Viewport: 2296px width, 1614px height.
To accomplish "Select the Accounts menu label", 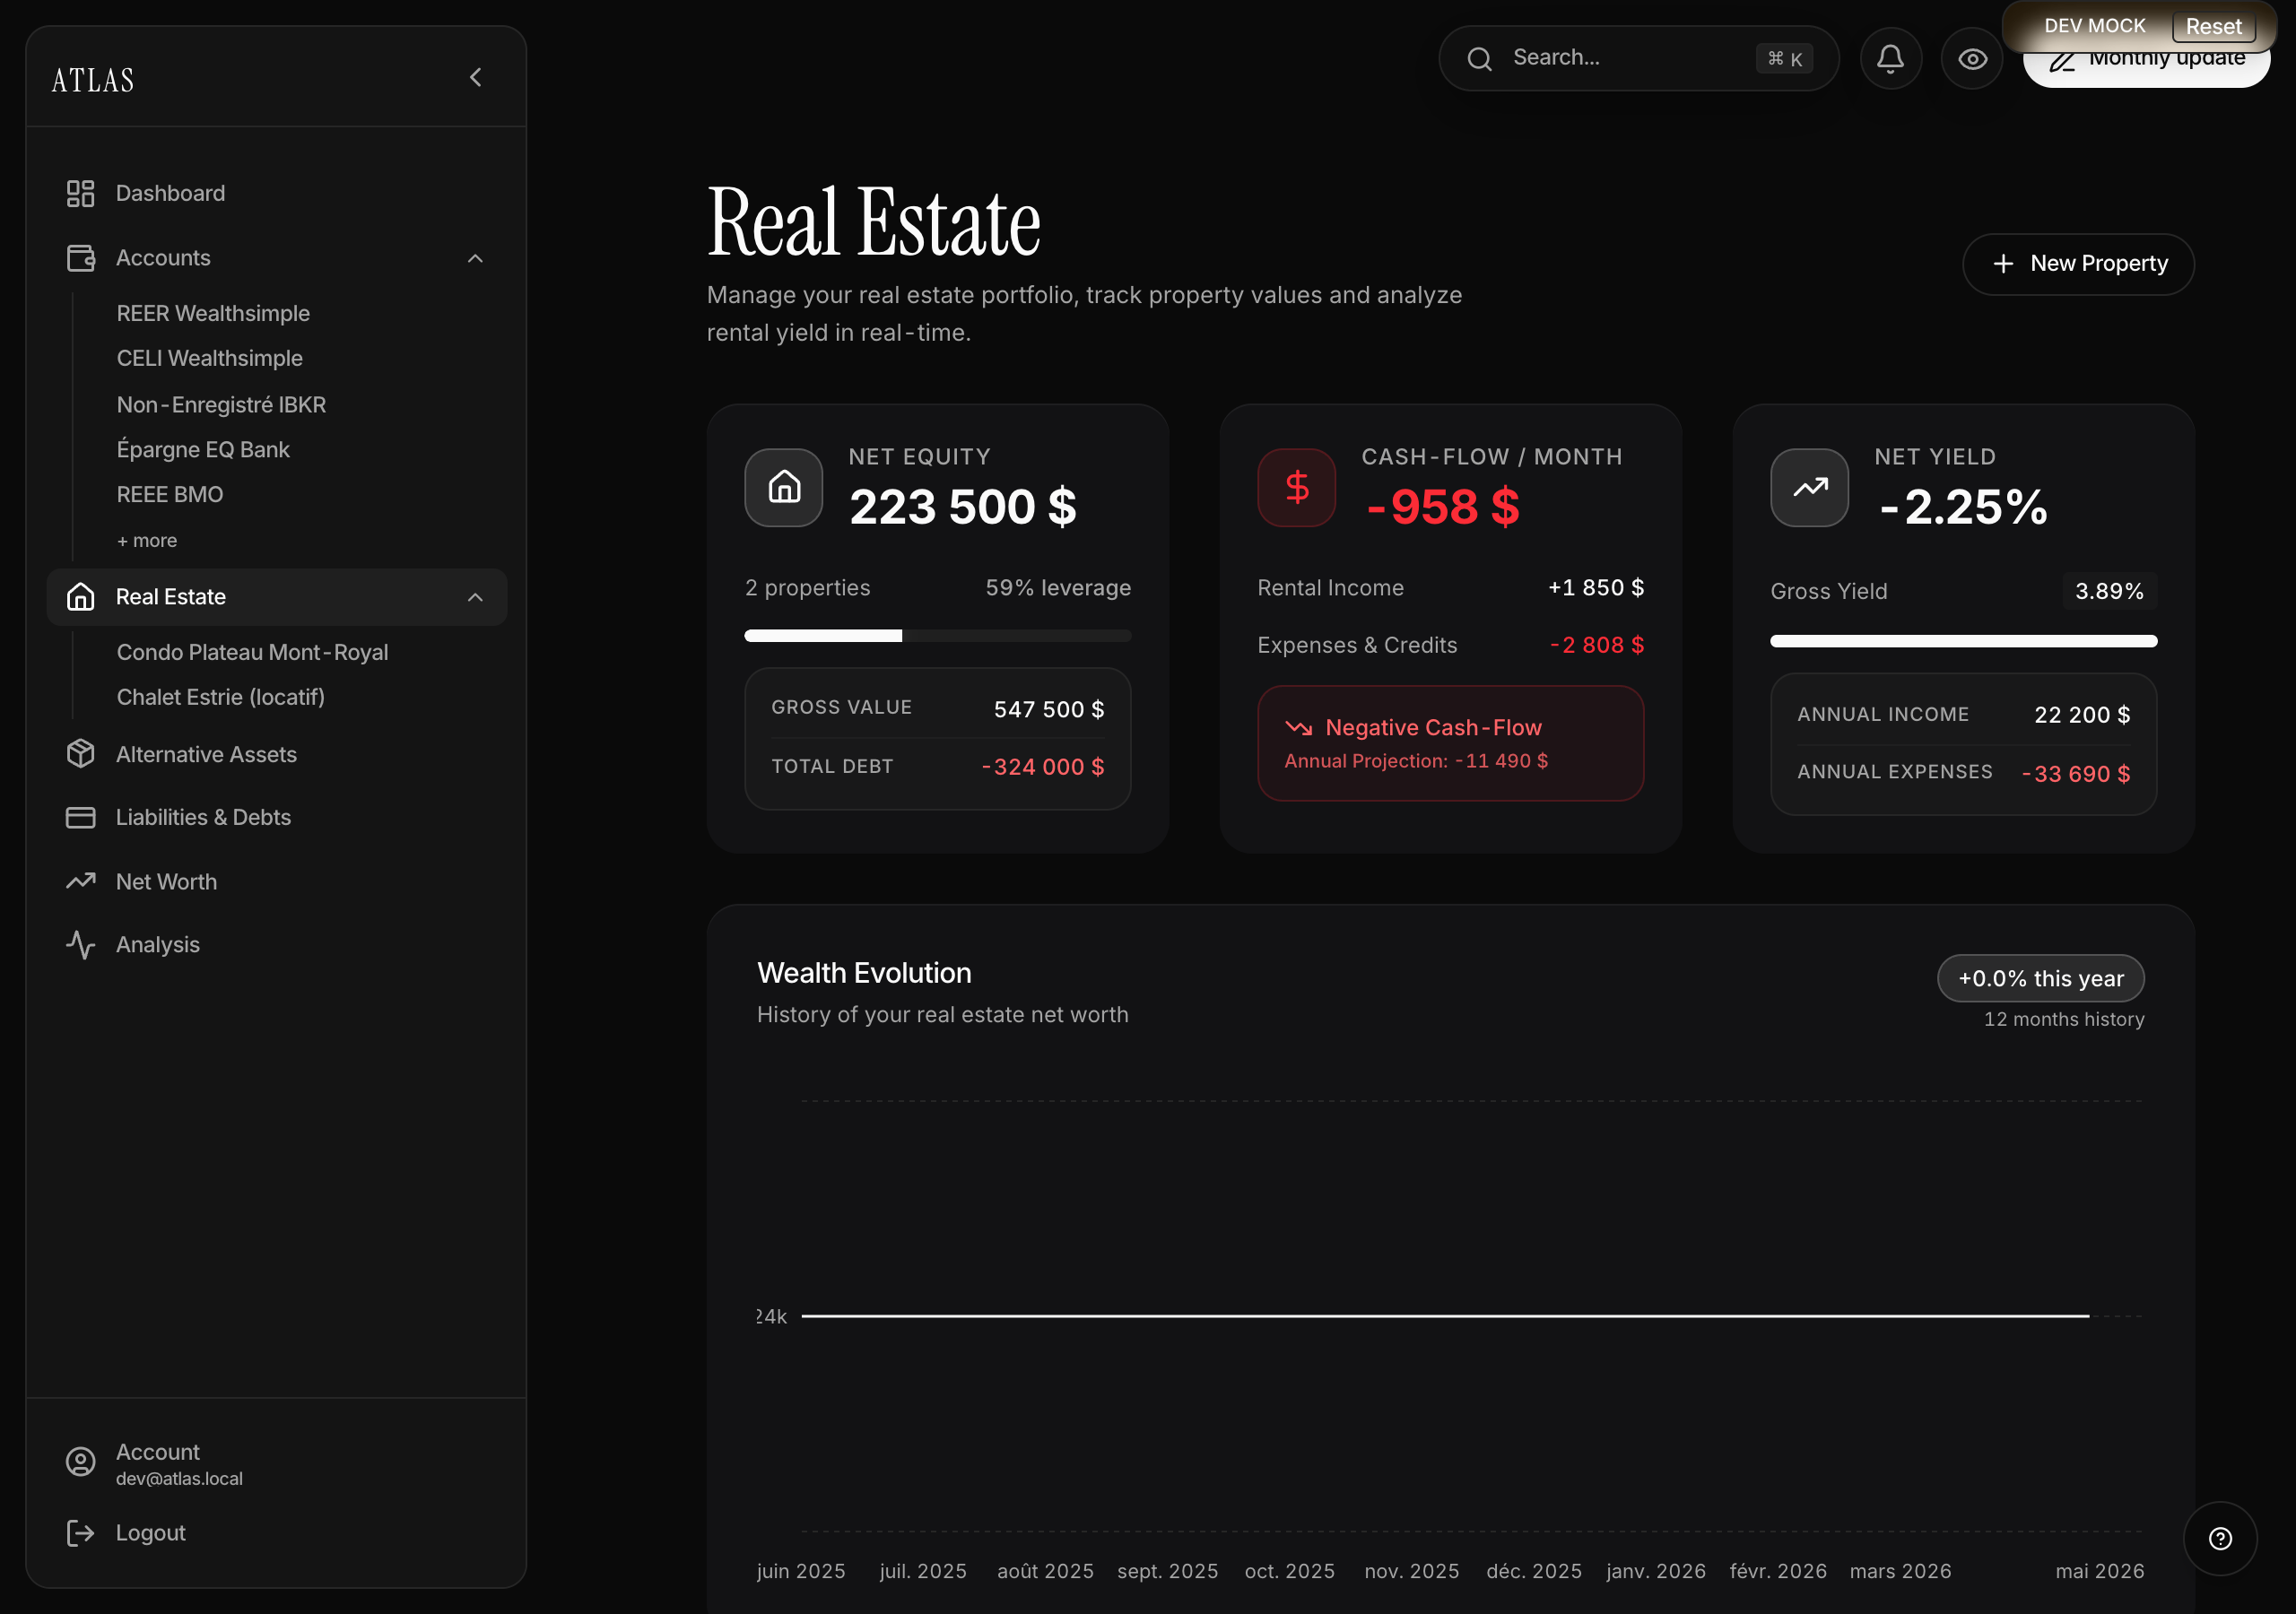I will (x=163, y=258).
